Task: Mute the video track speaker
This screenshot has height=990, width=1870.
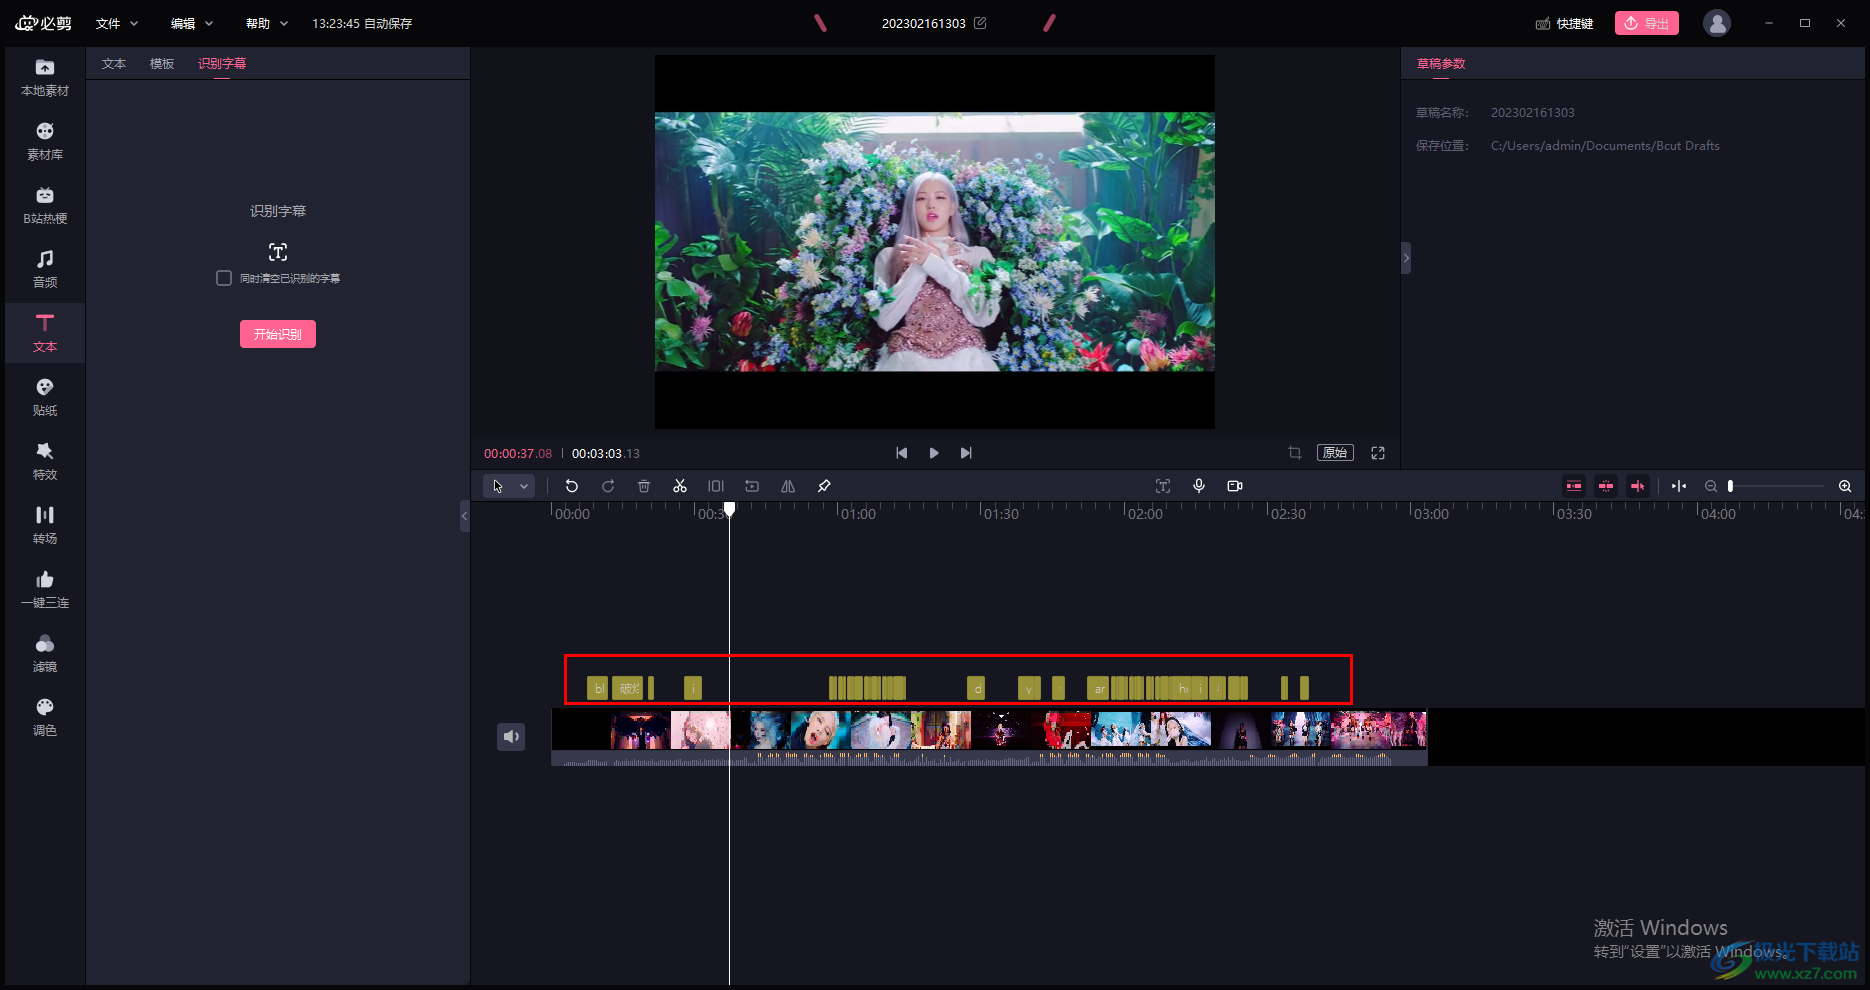Action: [511, 737]
